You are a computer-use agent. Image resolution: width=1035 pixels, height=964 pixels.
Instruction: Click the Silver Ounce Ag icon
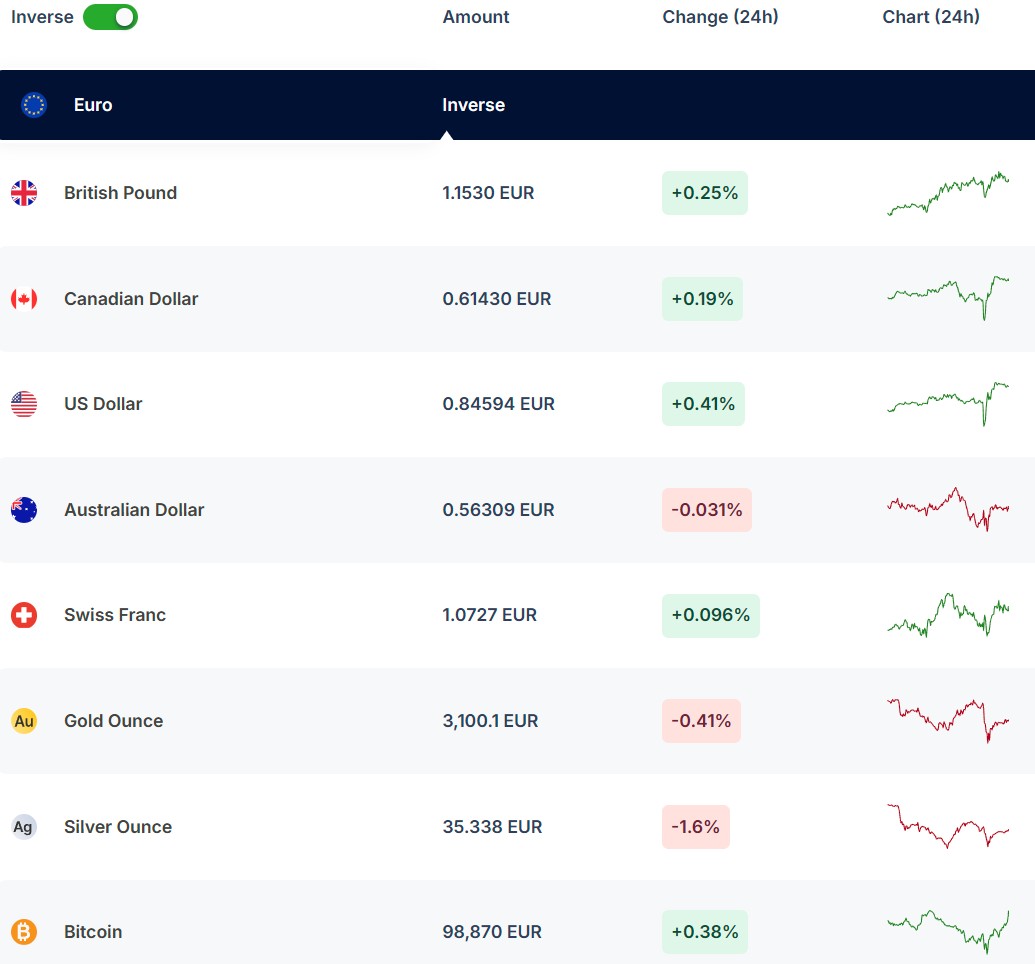(x=24, y=827)
